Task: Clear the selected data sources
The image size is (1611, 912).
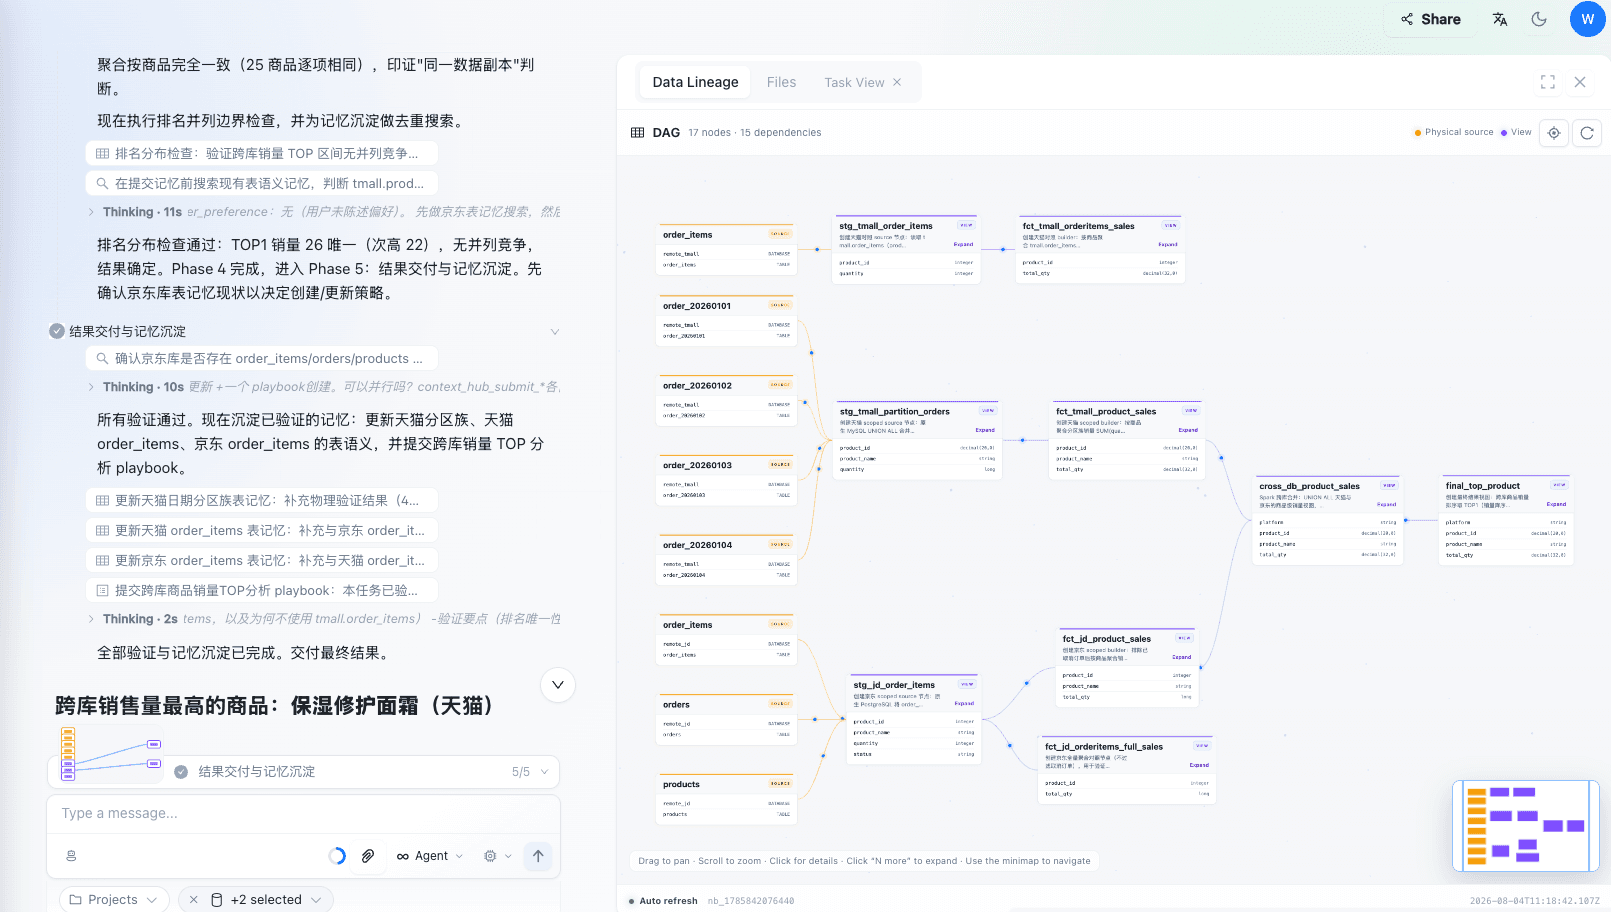Action: click(x=194, y=900)
